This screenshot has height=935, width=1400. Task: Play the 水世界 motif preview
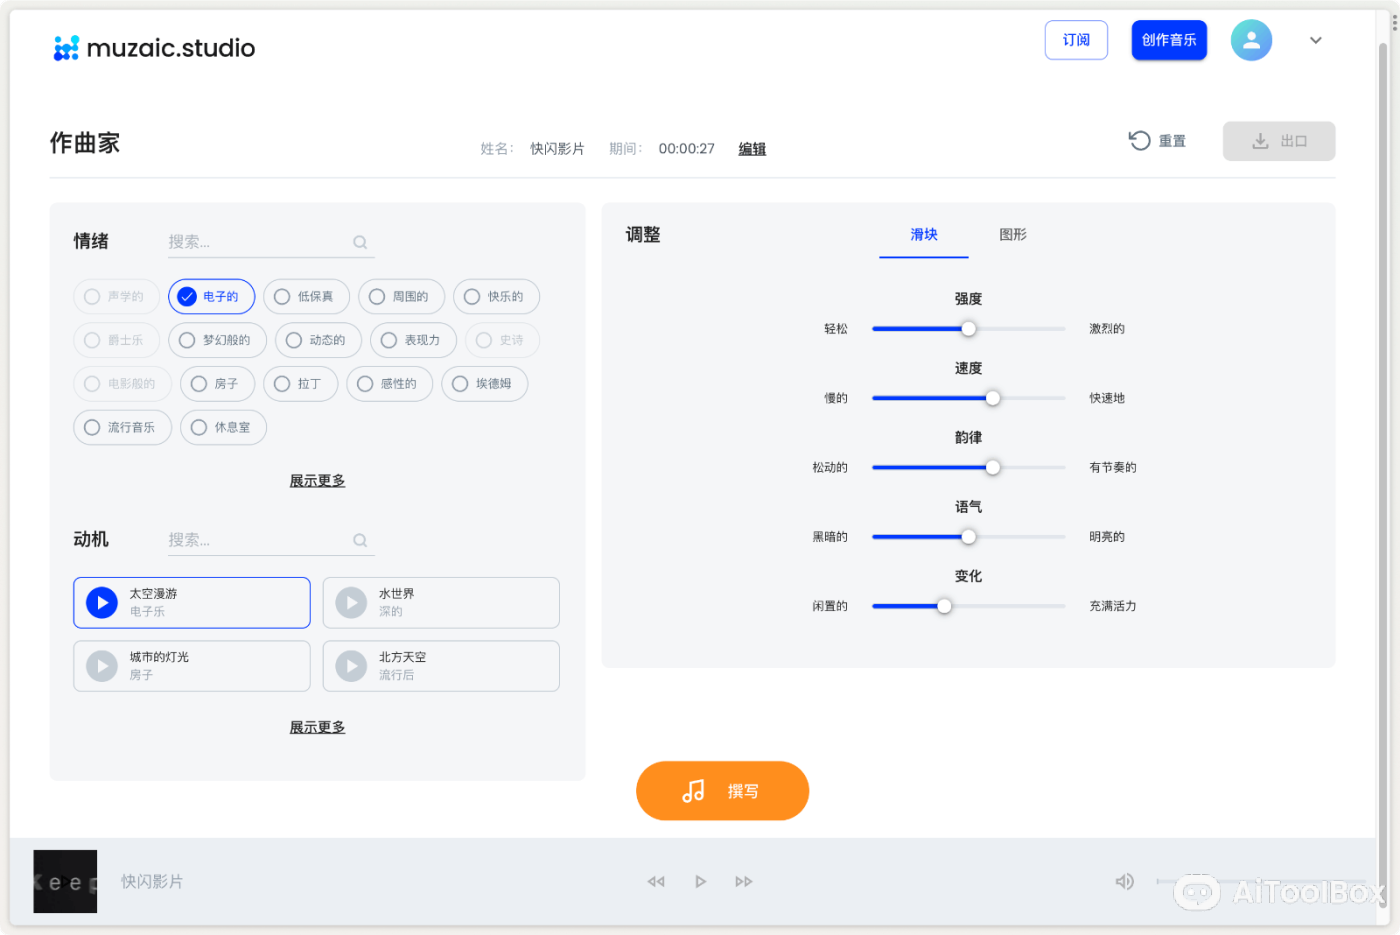pos(350,602)
